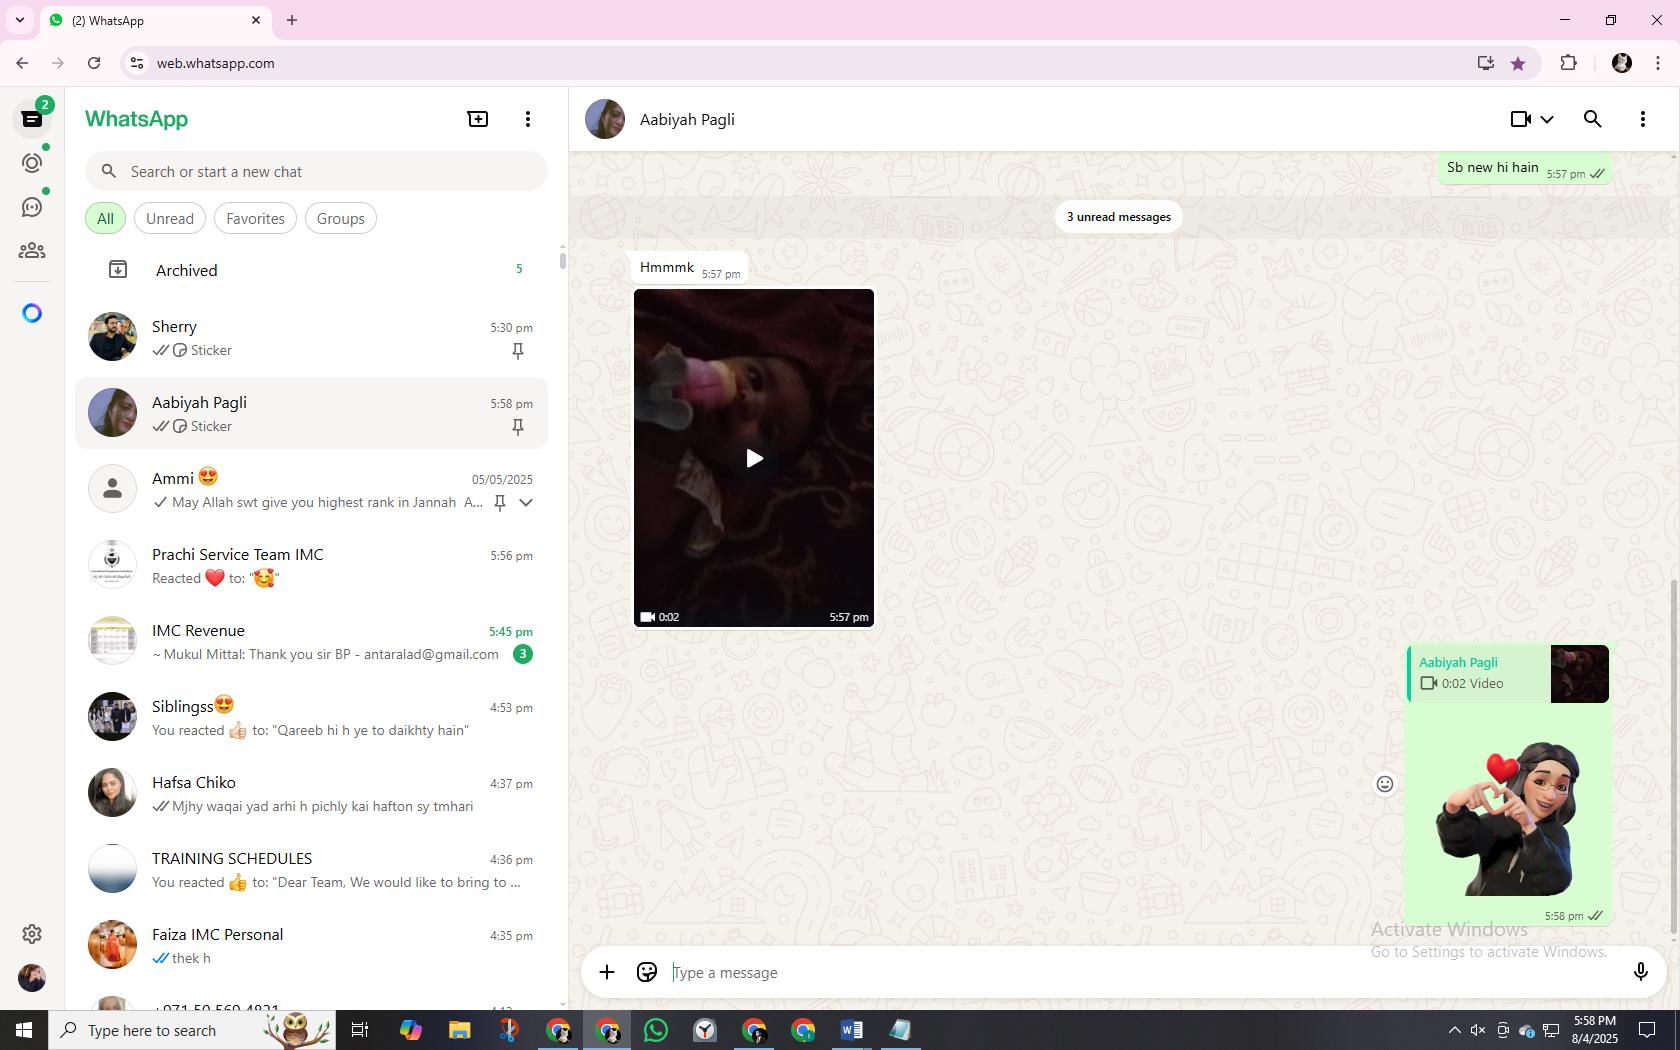Click the Sherry chat pin icon
The image size is (1680, 1050).
518,351
